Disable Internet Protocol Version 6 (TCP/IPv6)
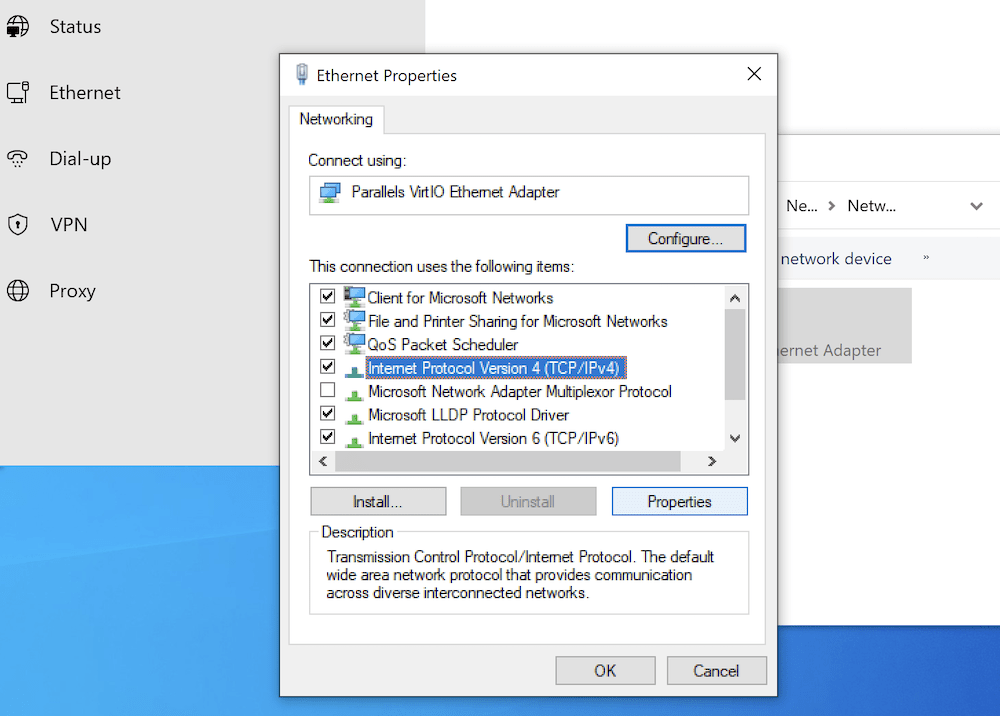 [328, 438]
